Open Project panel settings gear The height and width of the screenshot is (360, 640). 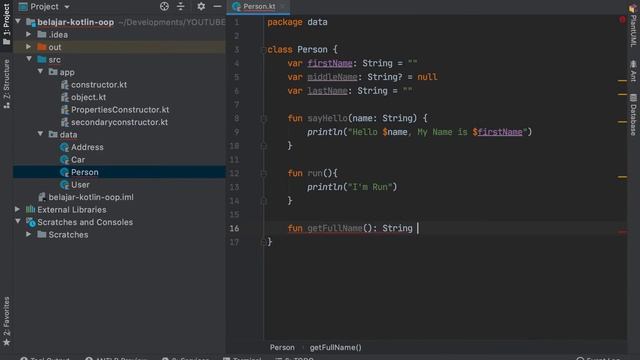(201, 6)
